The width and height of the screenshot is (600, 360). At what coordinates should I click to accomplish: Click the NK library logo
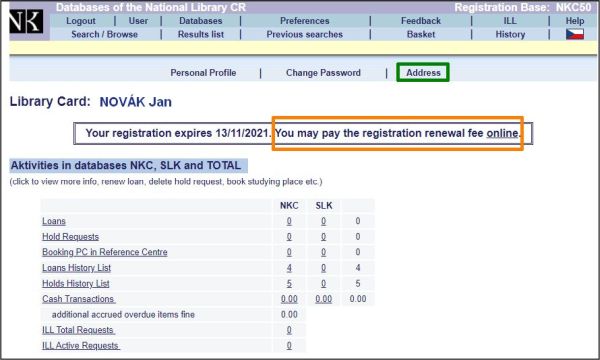pos(26,21)
